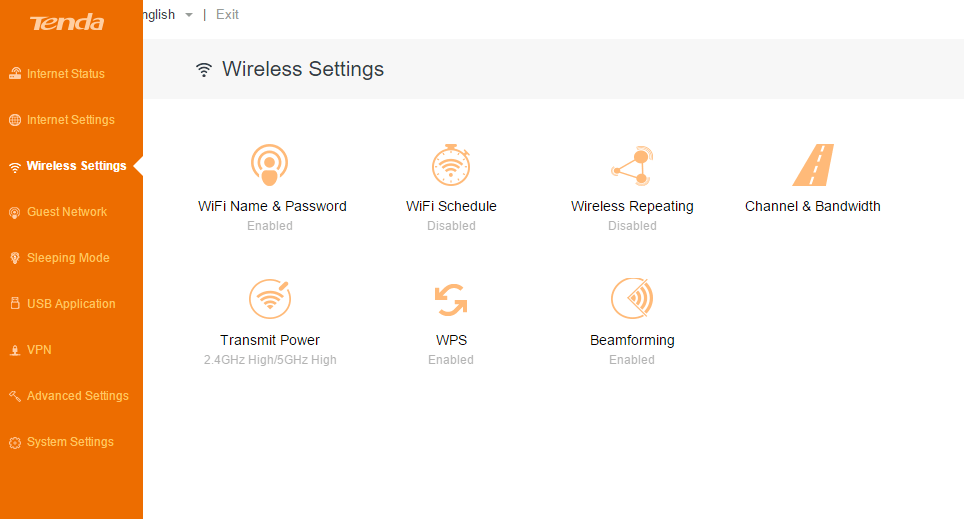
Task: Select Guest Network sidebar item
Action: 67,212
